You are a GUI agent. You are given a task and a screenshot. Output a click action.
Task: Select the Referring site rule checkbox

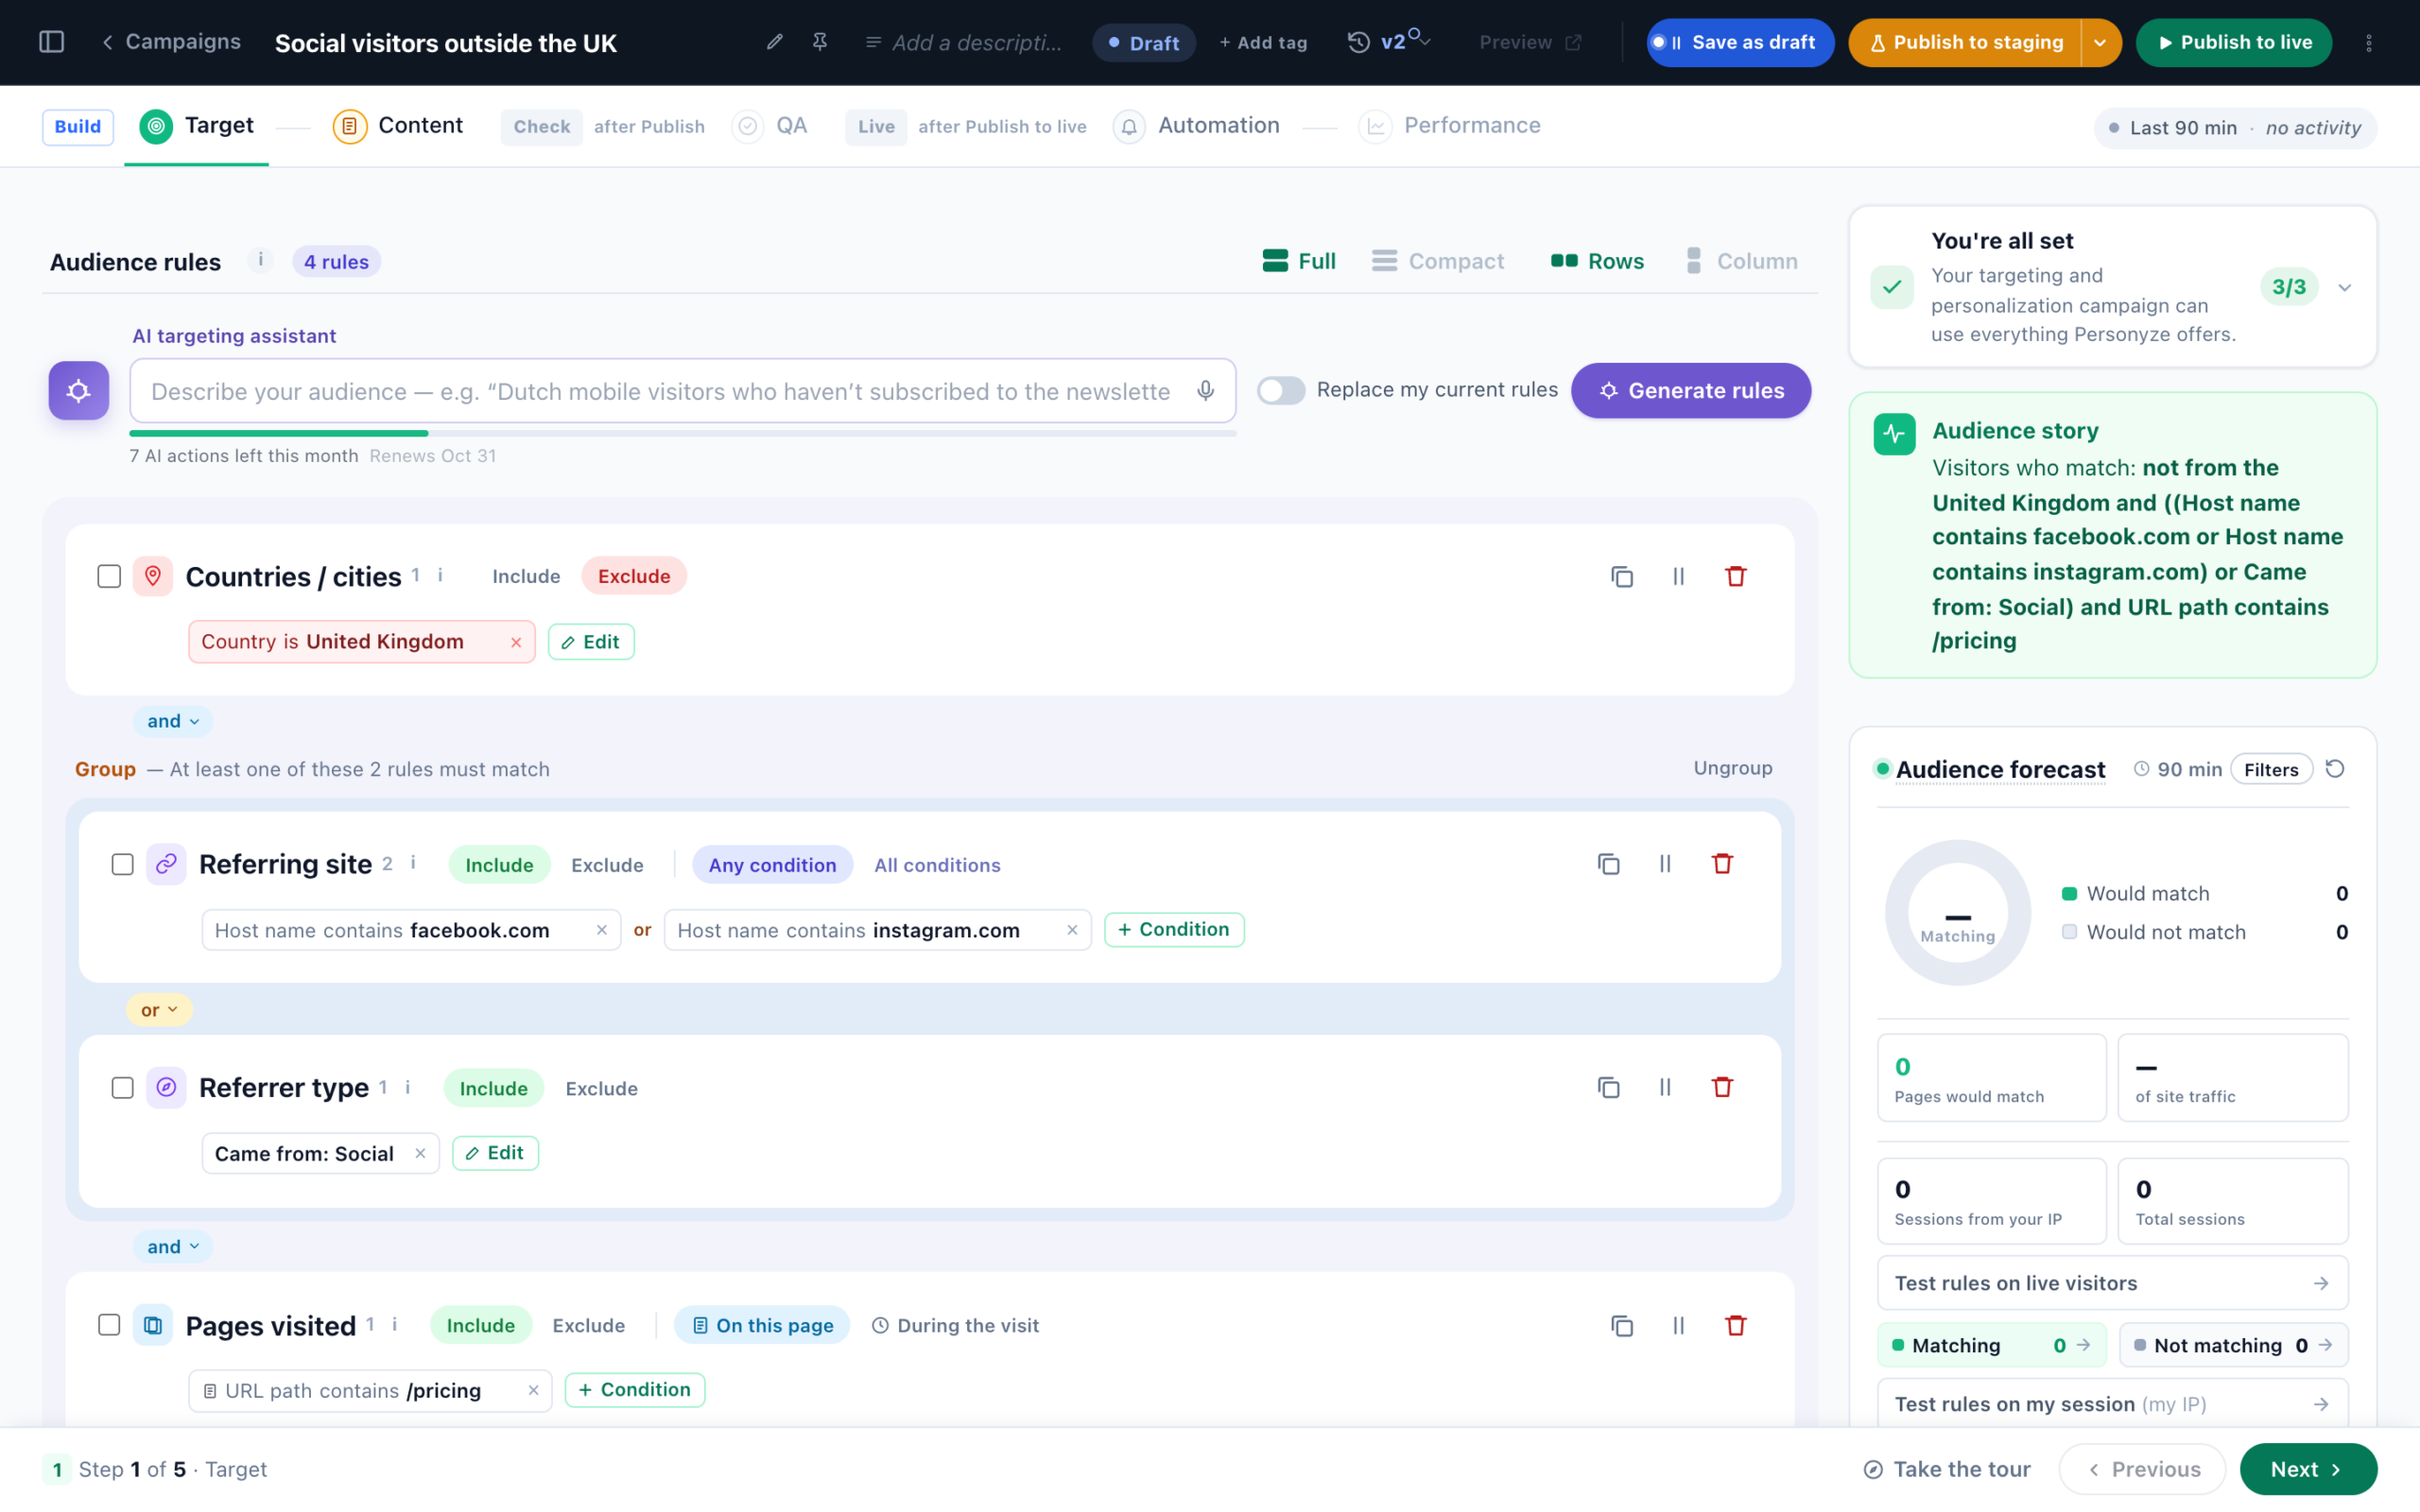point(122,864)
